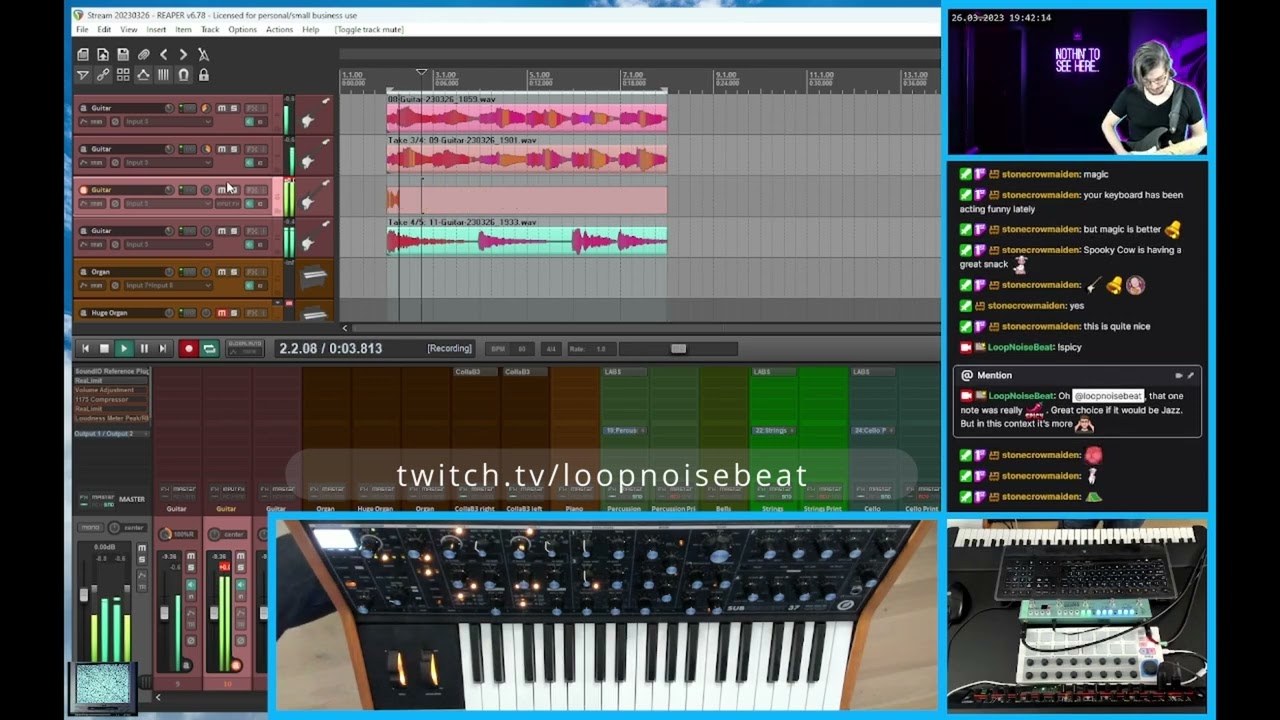Open the 4/4 time signature selector
Viewport: 1280px width, 720px height.
(x=551, y=349)
